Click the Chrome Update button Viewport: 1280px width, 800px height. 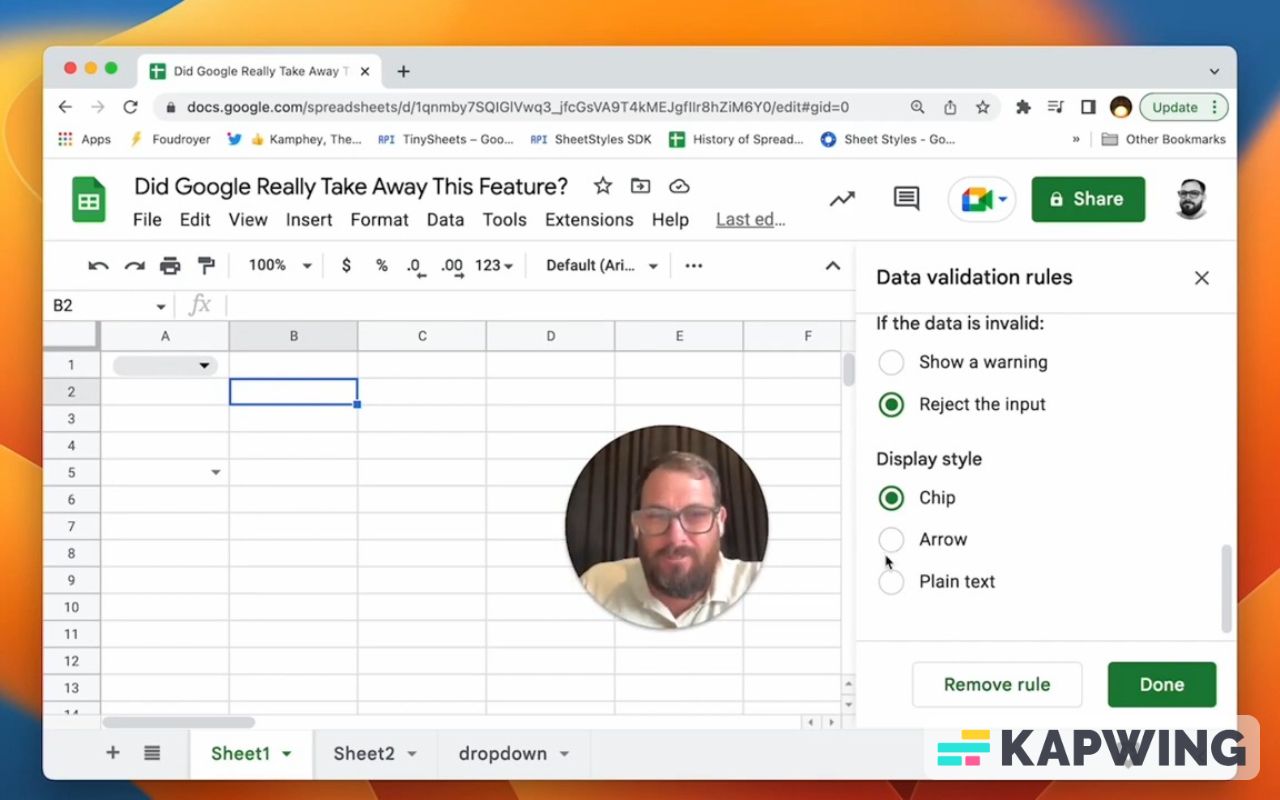tap(1183, 107)
